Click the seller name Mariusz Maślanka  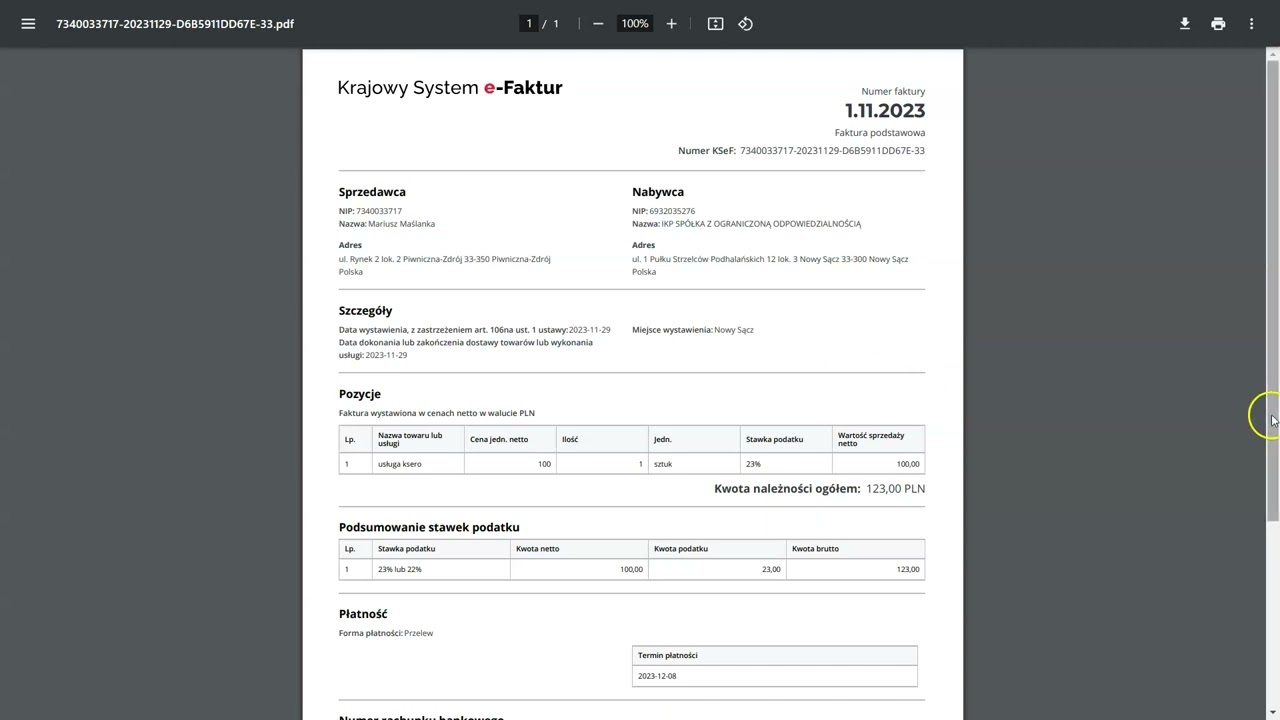pos(401,224)
